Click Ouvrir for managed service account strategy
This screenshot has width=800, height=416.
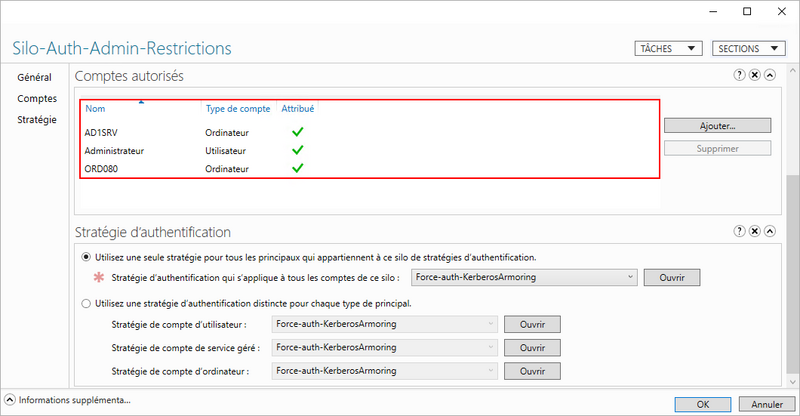click(x=532, y=348)
